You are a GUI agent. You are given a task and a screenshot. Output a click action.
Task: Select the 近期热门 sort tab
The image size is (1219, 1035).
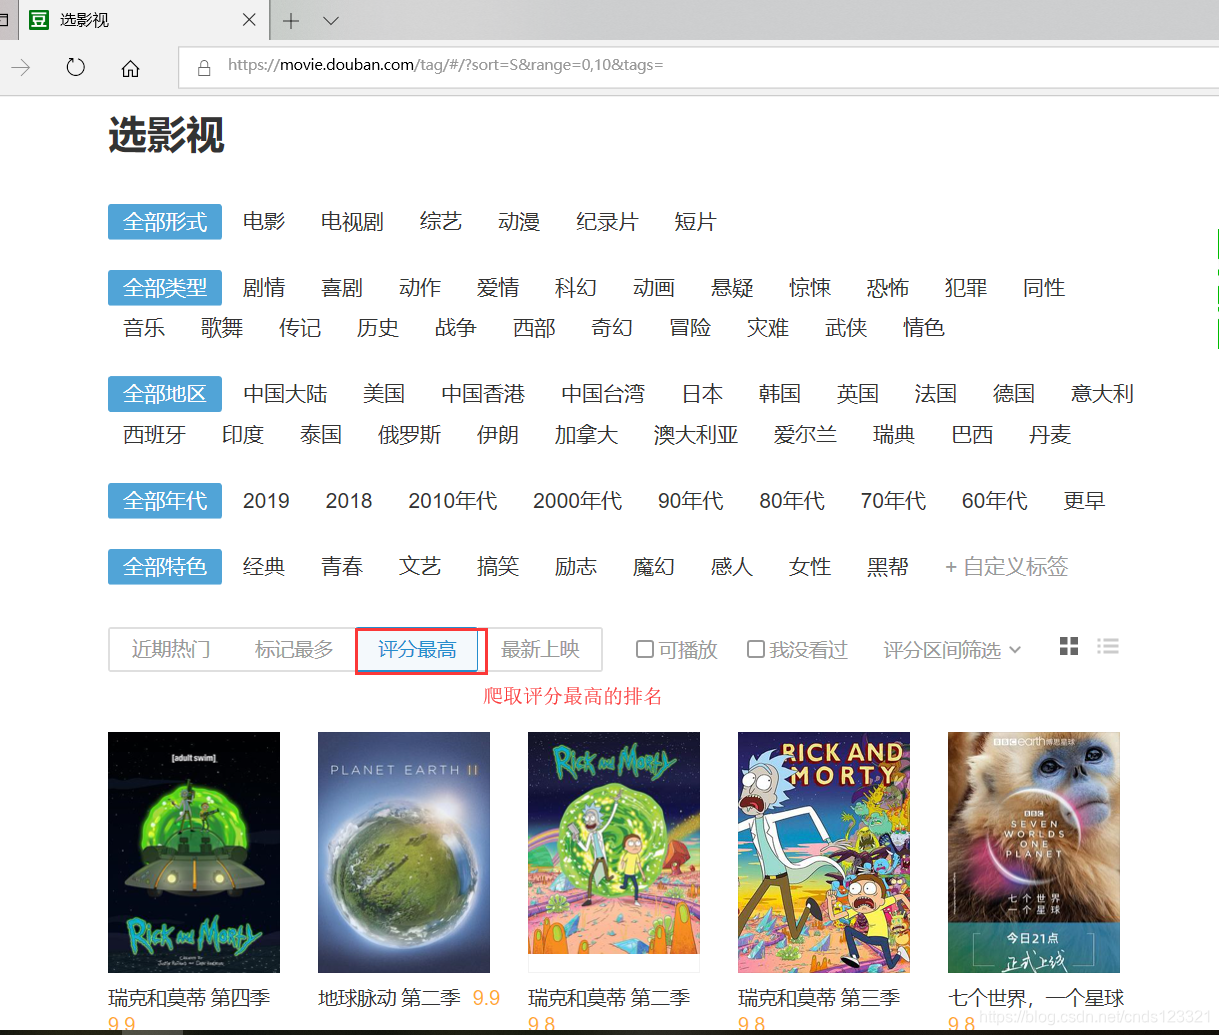click(x=171, y=650)
